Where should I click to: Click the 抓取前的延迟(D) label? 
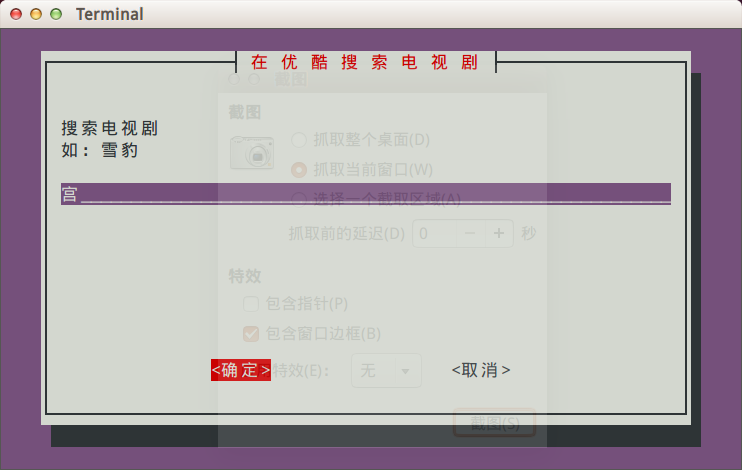pos(347,233)
